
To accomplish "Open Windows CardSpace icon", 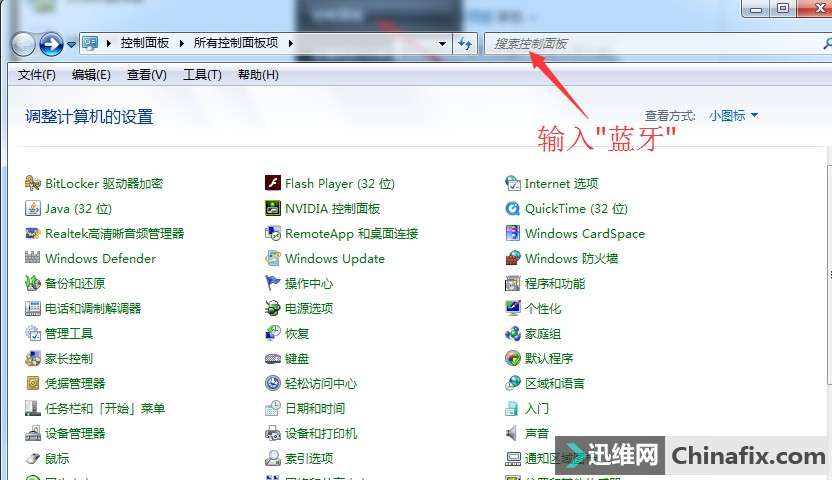I will [513, 233].
